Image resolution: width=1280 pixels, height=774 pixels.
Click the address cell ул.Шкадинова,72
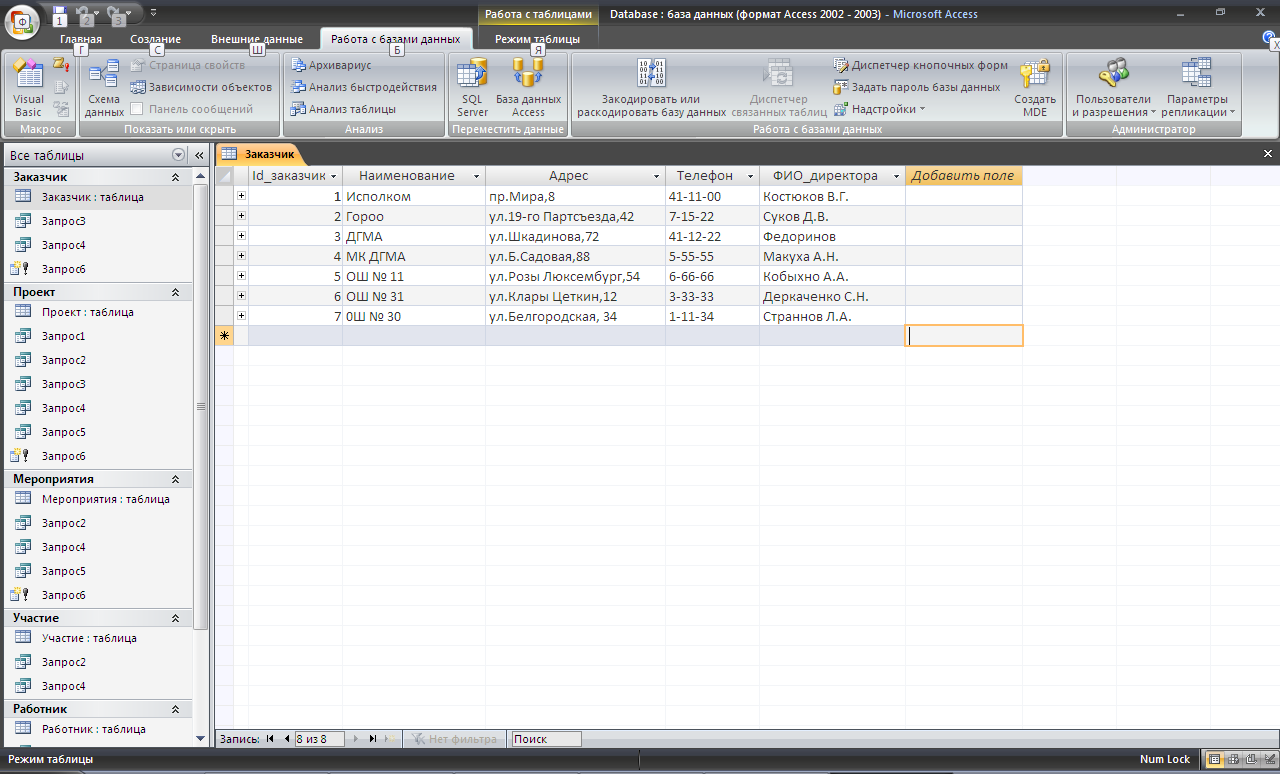[x=575, y=236]
